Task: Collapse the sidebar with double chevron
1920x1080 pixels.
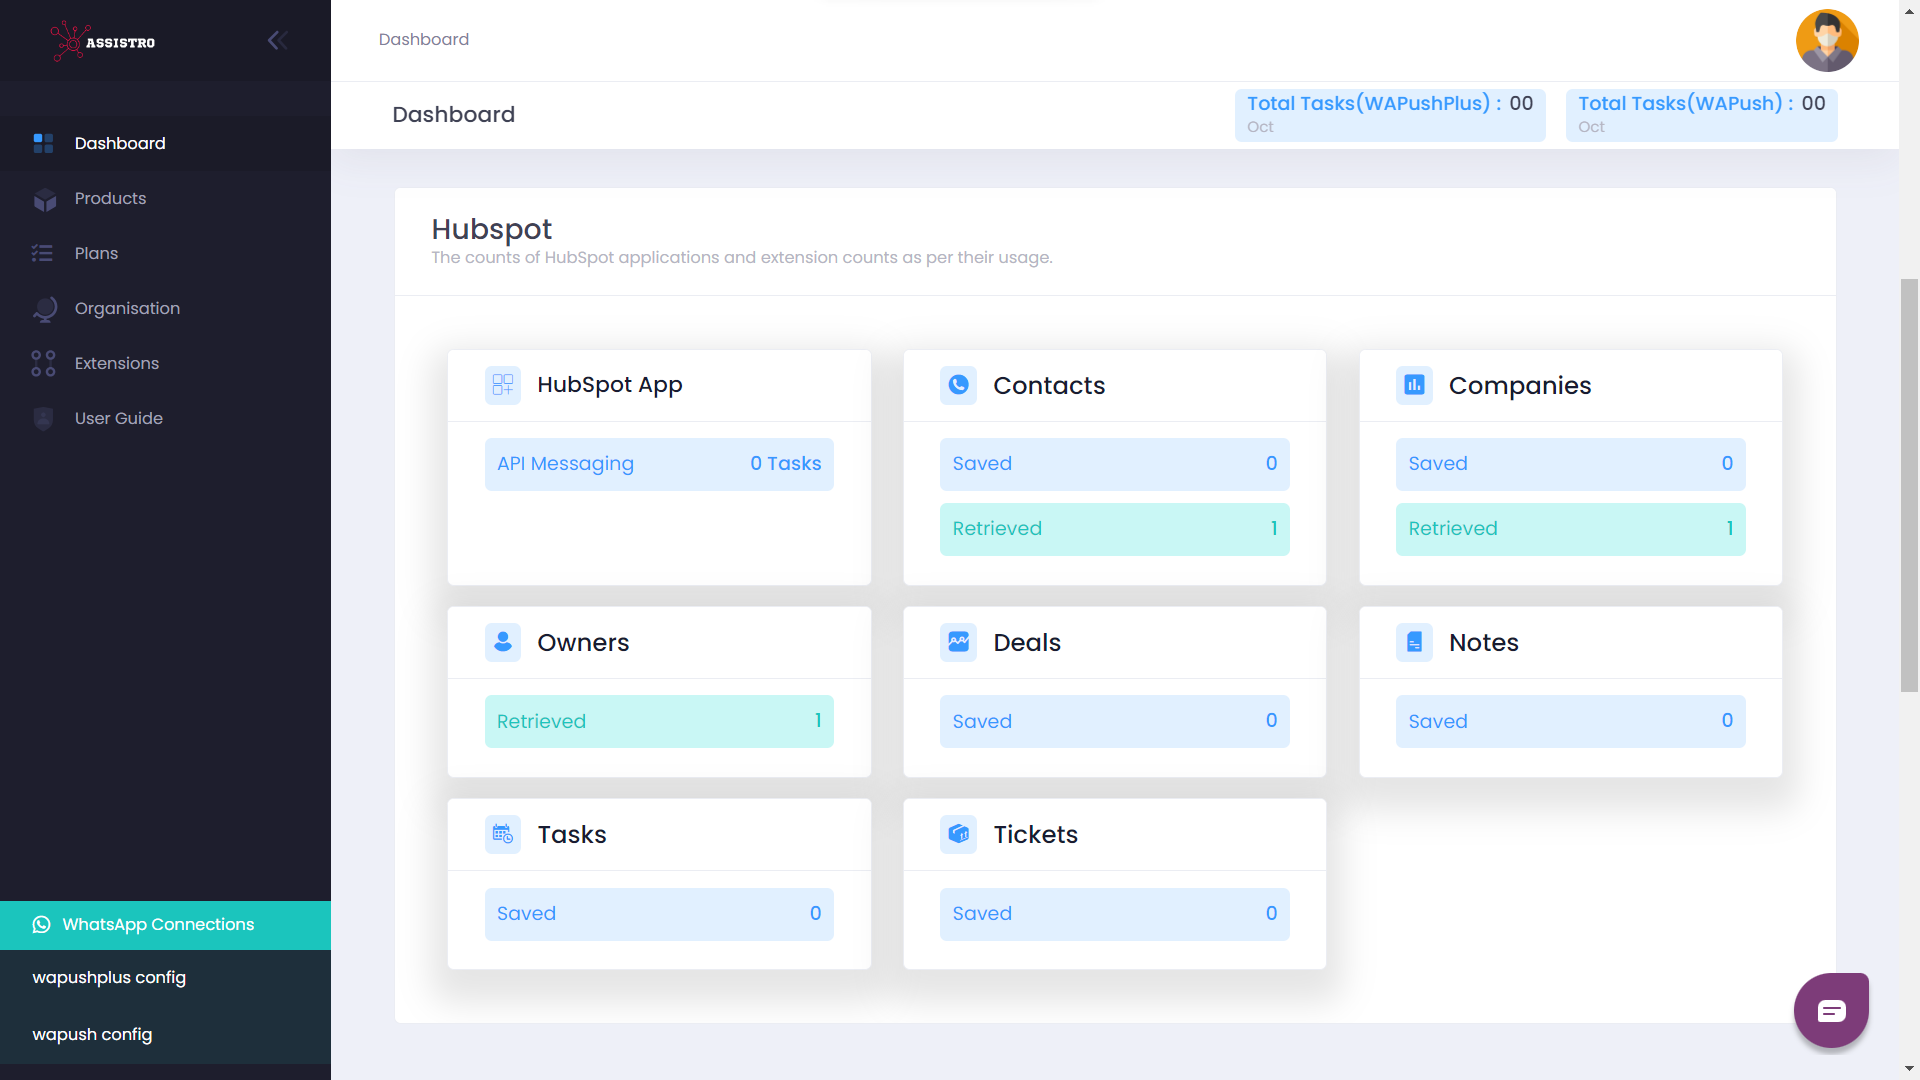Action: [x=277, y=40]
